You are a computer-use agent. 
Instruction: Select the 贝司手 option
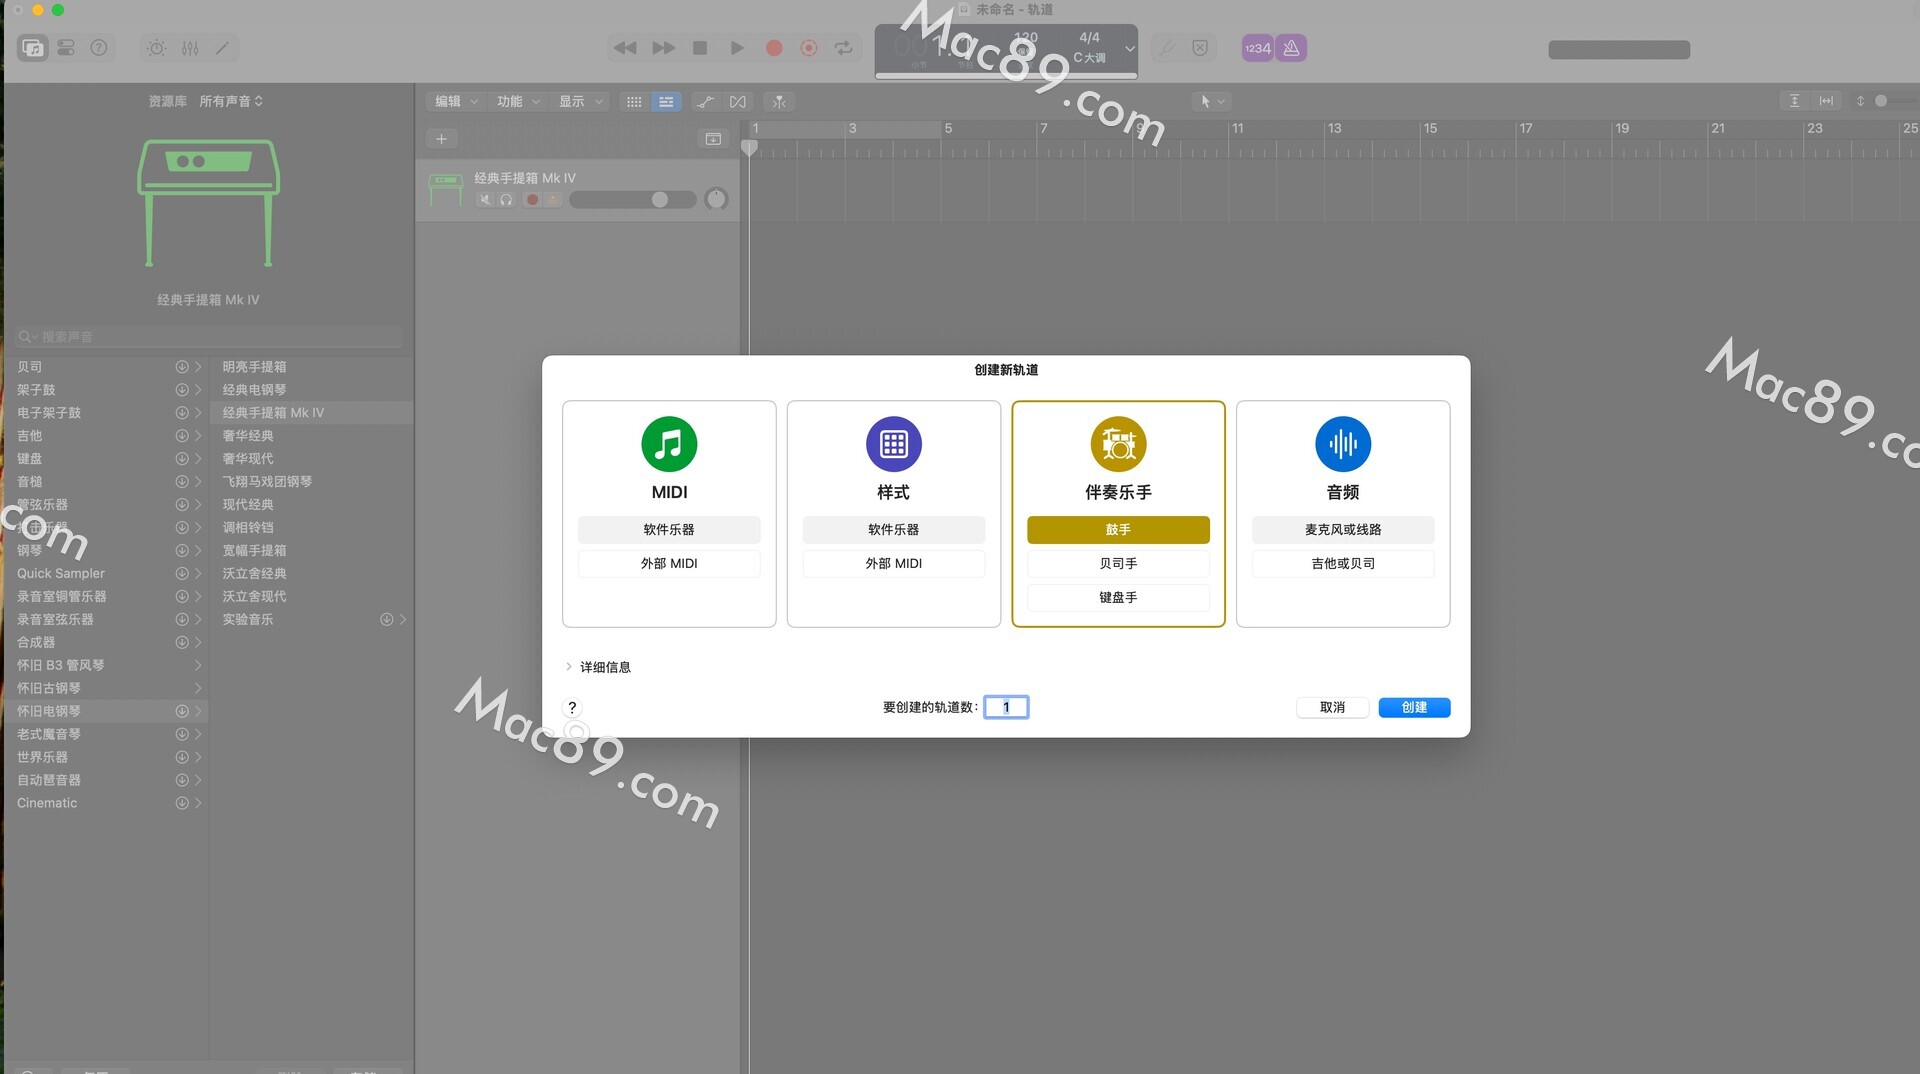(1118, 563)
